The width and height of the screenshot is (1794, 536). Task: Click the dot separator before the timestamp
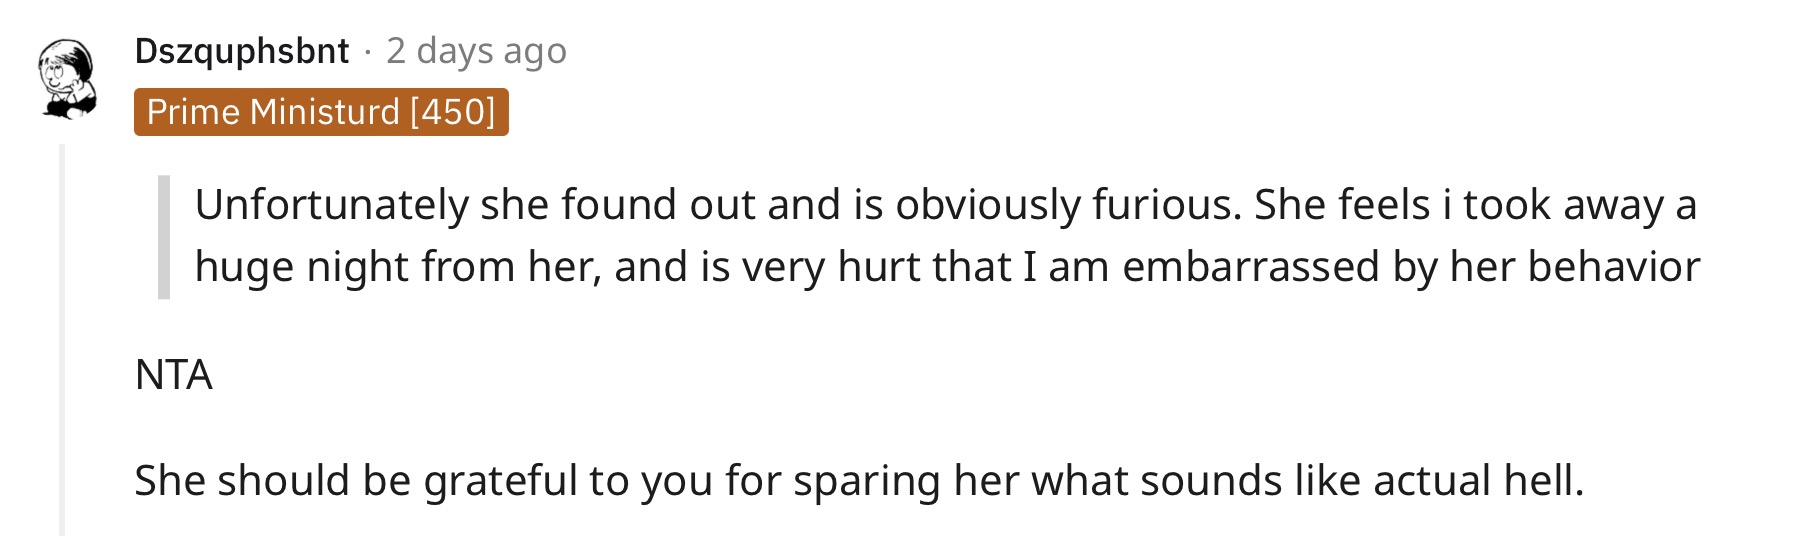click(368, 52)
